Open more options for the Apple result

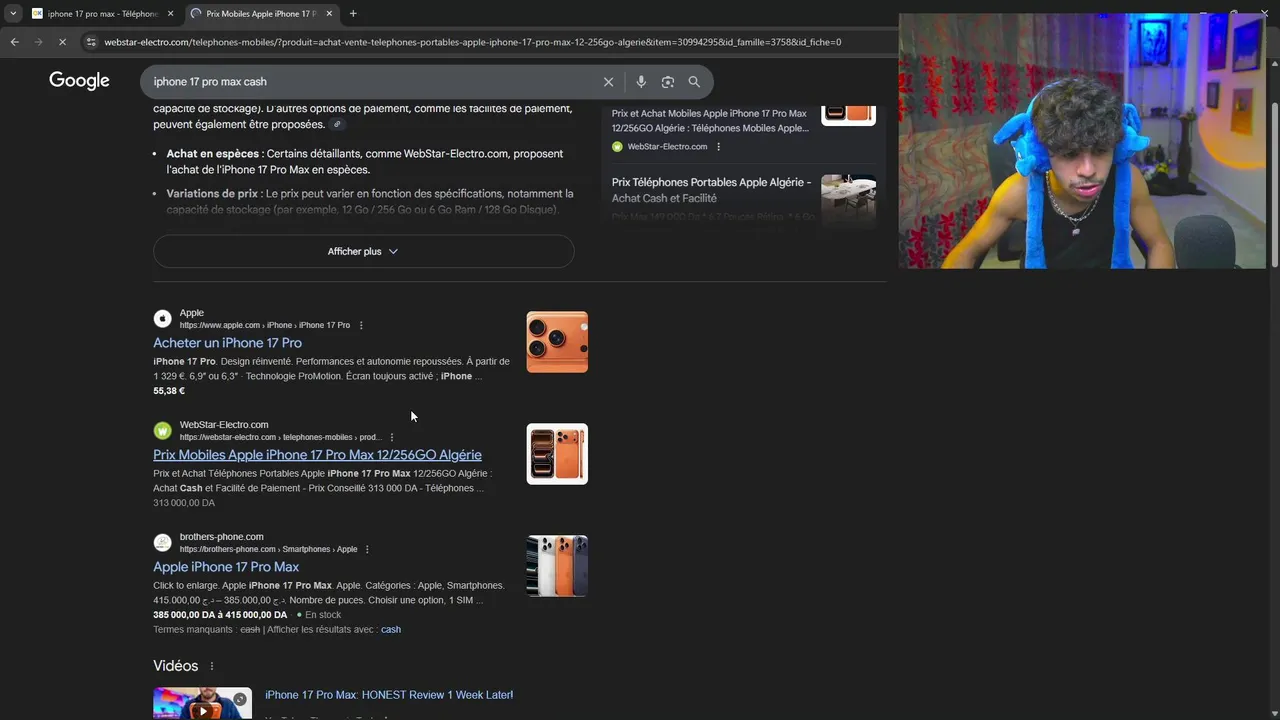coord(361,325)
